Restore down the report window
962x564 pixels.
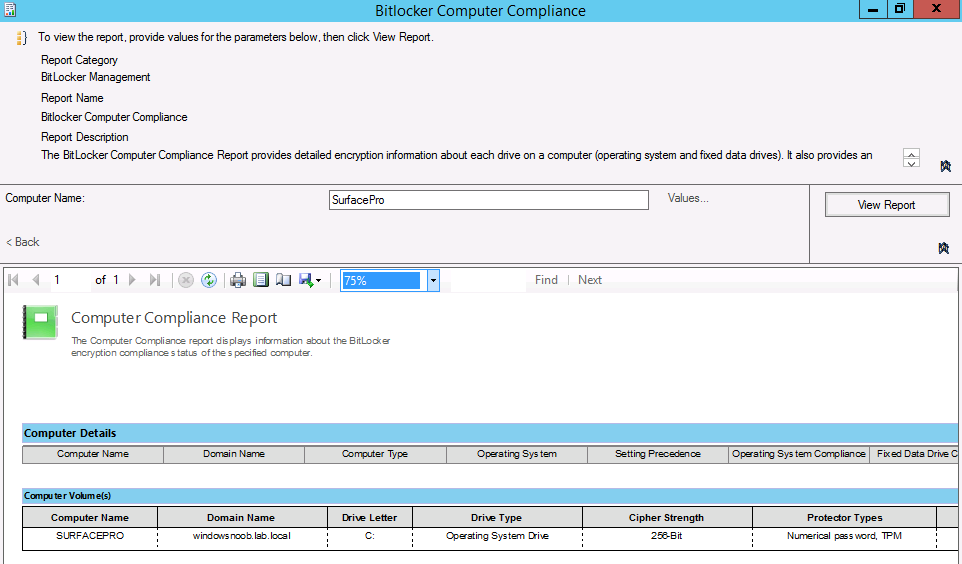pyautogui.click(x=899, y=9)
